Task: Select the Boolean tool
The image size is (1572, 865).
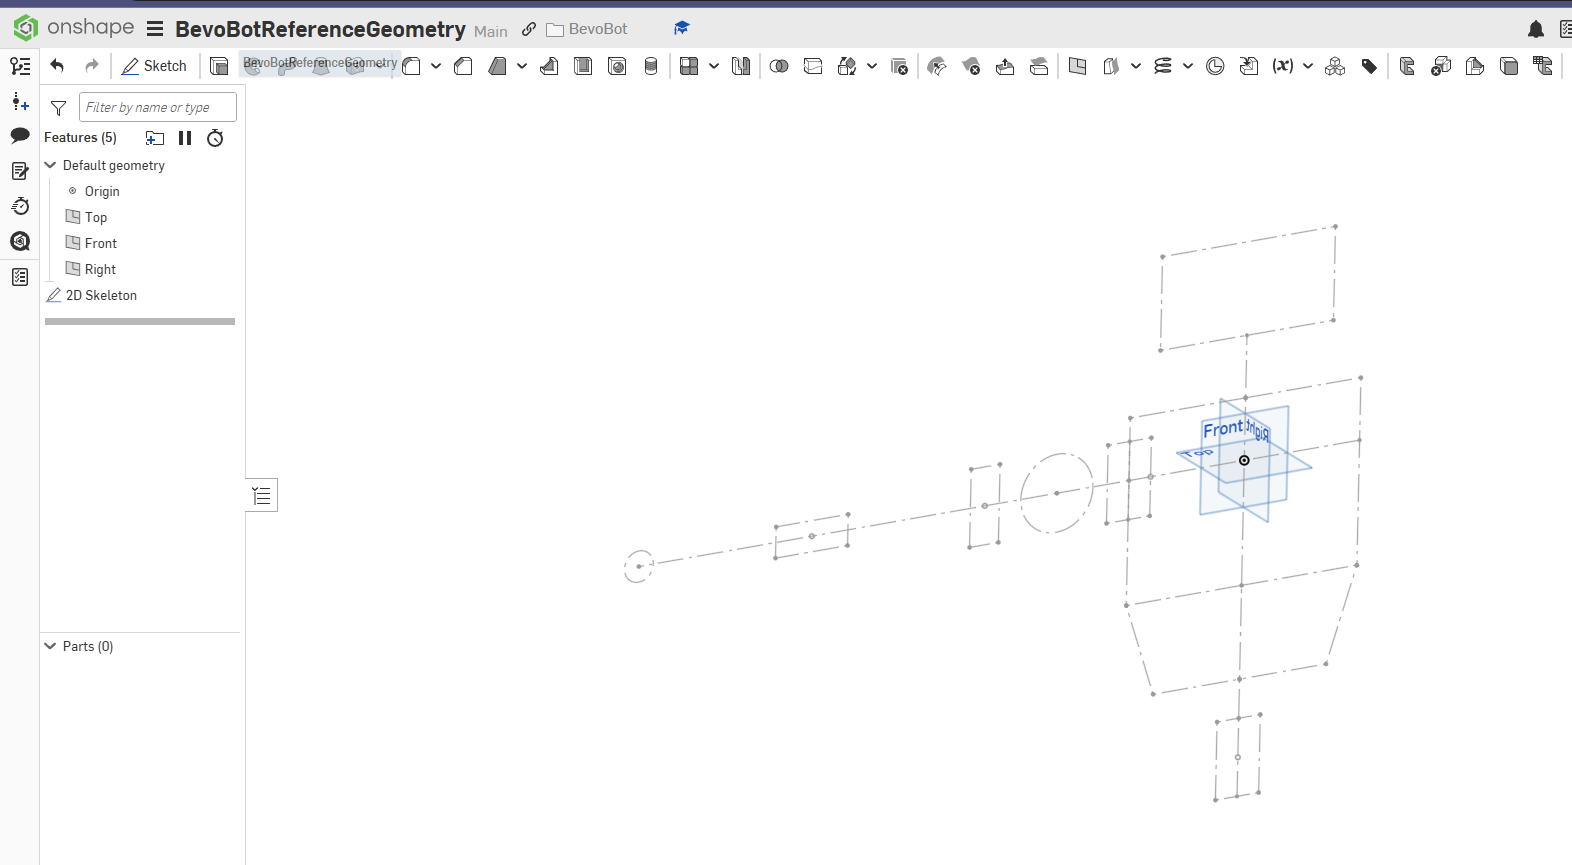Action: coord(779,66)
